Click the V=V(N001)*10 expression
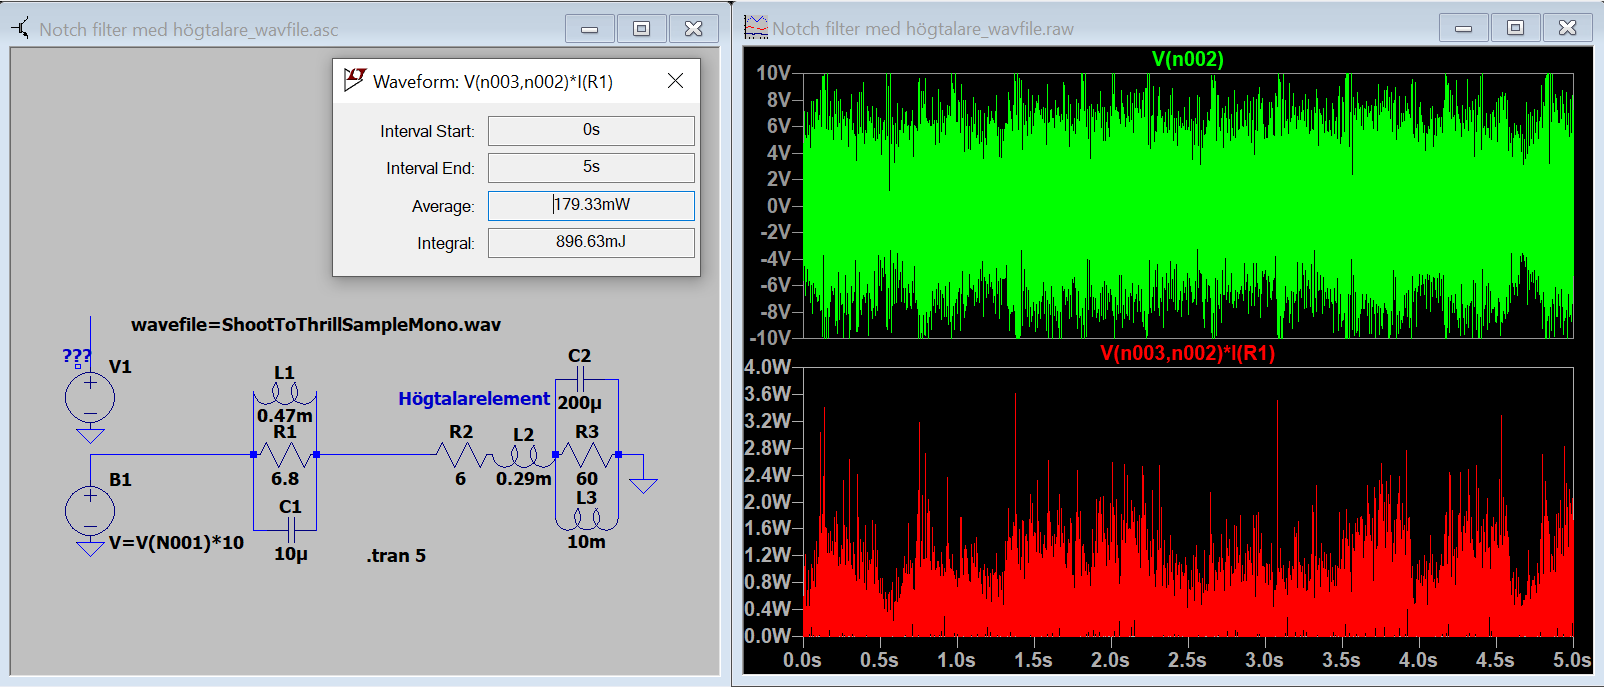The height and width of the screenshot is (687, 1604). click(x=176, y=543)
